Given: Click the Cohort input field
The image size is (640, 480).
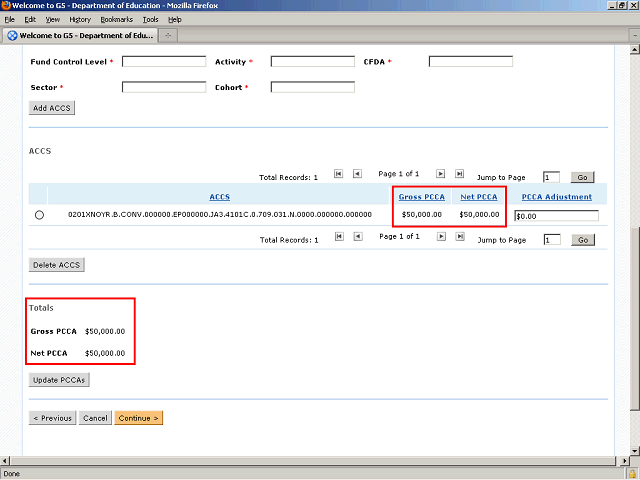Looking at the screenshot, I should coord(313,87).
